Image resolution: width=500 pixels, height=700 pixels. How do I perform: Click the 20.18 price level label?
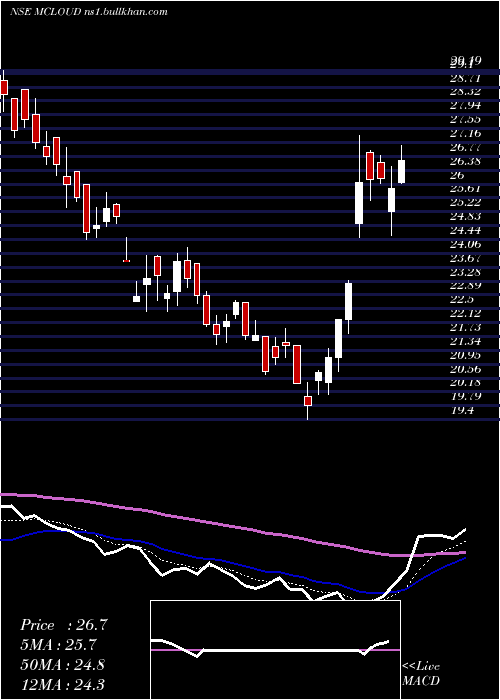(x=465, y=383)
